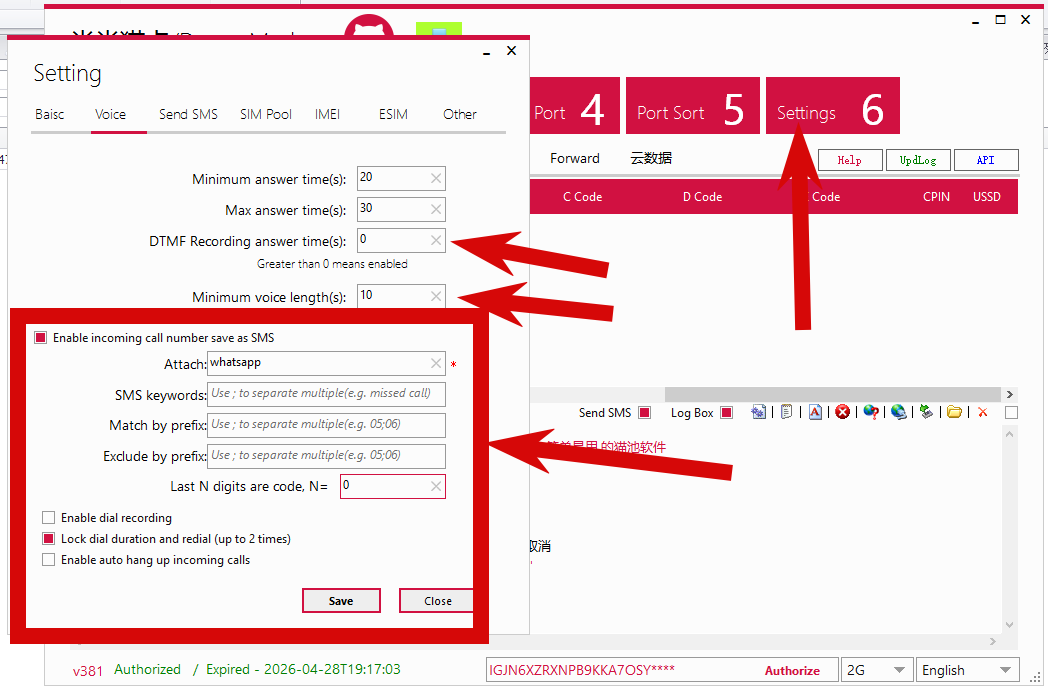The height and width of the screenshot is (687, 1048).
Task: Open the 2G network mode dropdown
Action: click(876, 670)
